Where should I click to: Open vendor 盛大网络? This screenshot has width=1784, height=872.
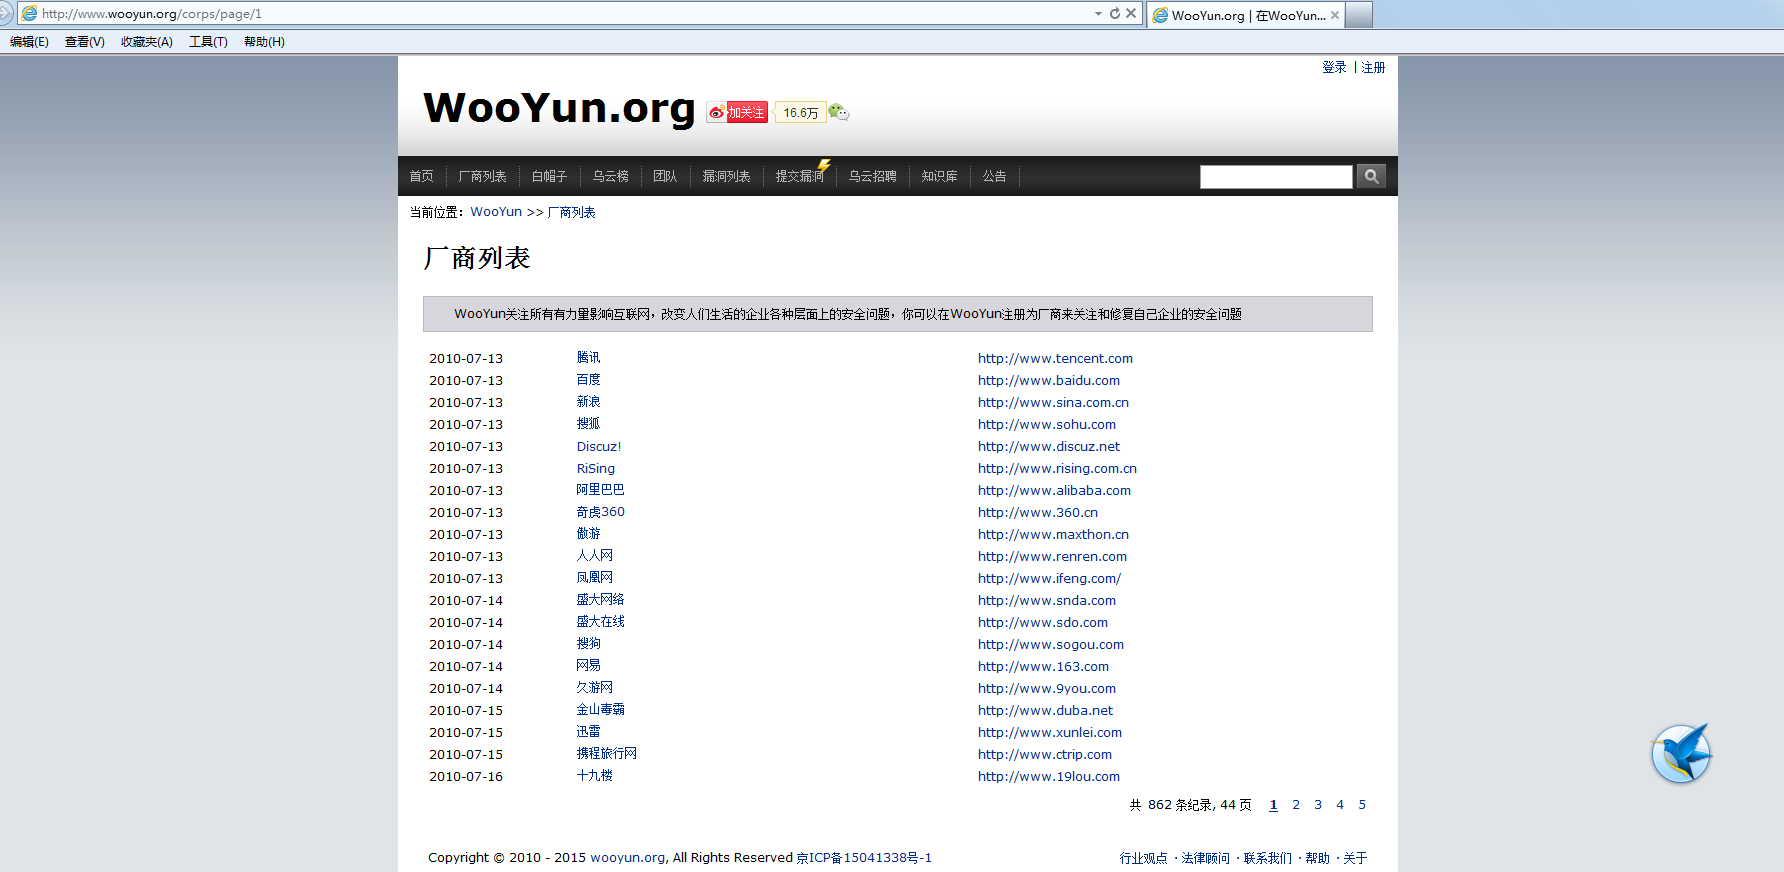[x=600, y=600]
